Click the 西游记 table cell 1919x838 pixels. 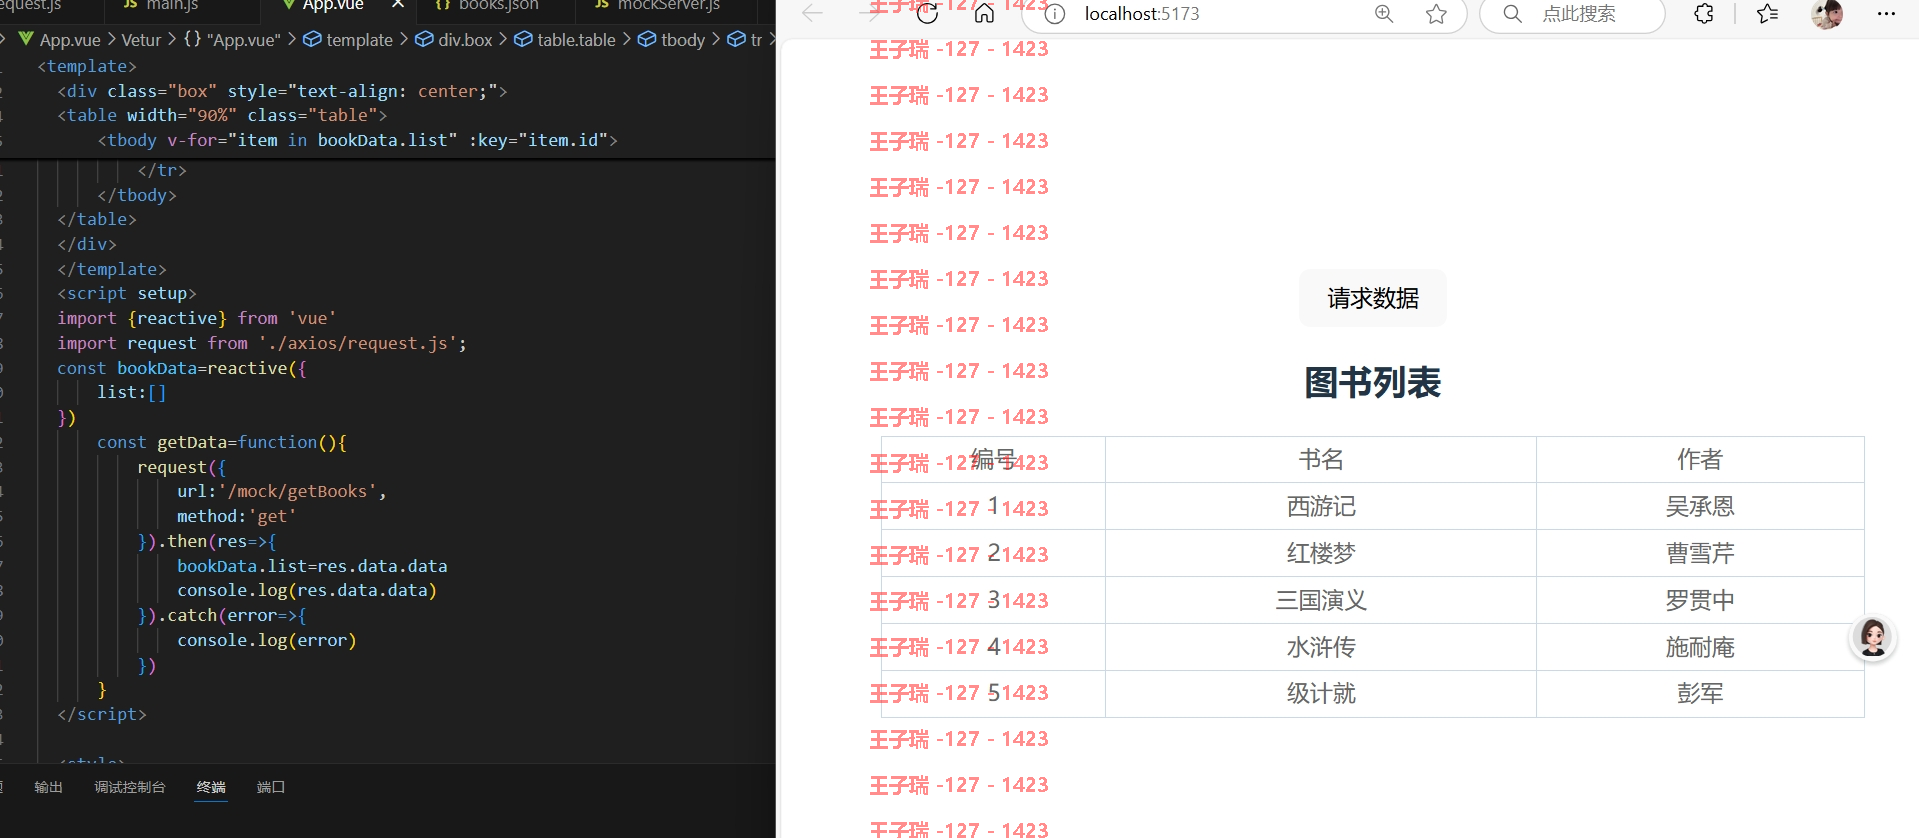coord(1321,506)
